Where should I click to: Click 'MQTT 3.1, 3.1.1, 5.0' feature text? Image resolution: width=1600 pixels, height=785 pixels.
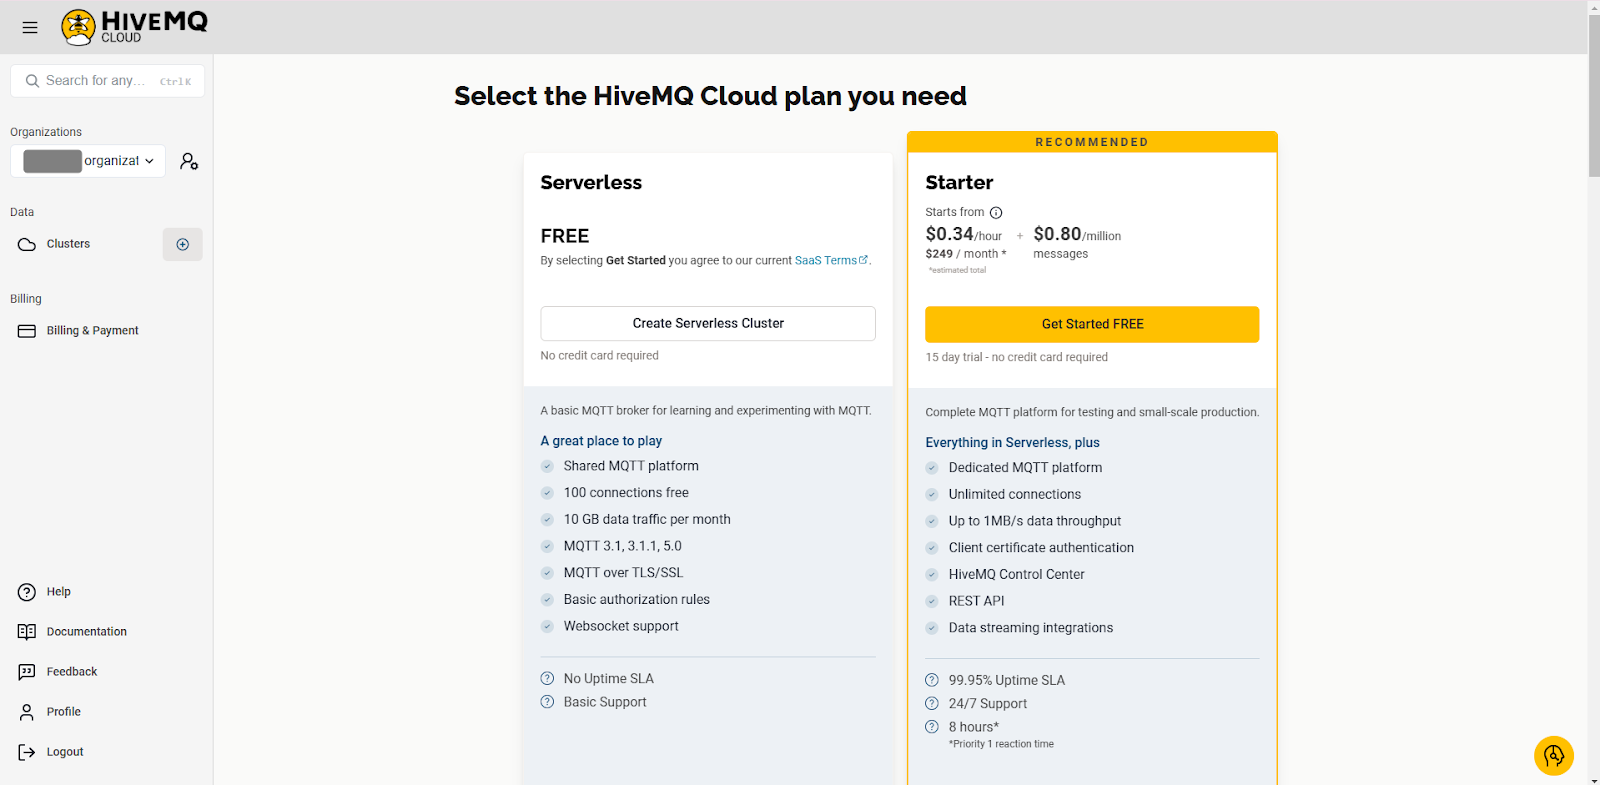[x=622, y=546]
